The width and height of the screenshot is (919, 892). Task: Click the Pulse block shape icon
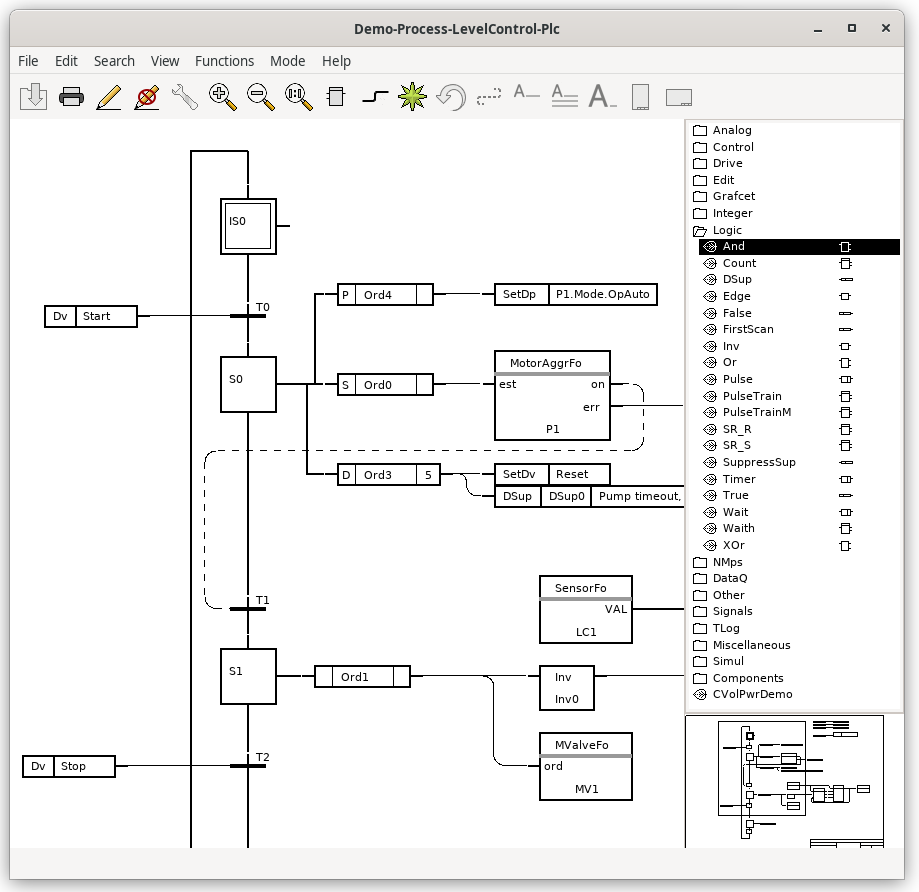[846, 380]
